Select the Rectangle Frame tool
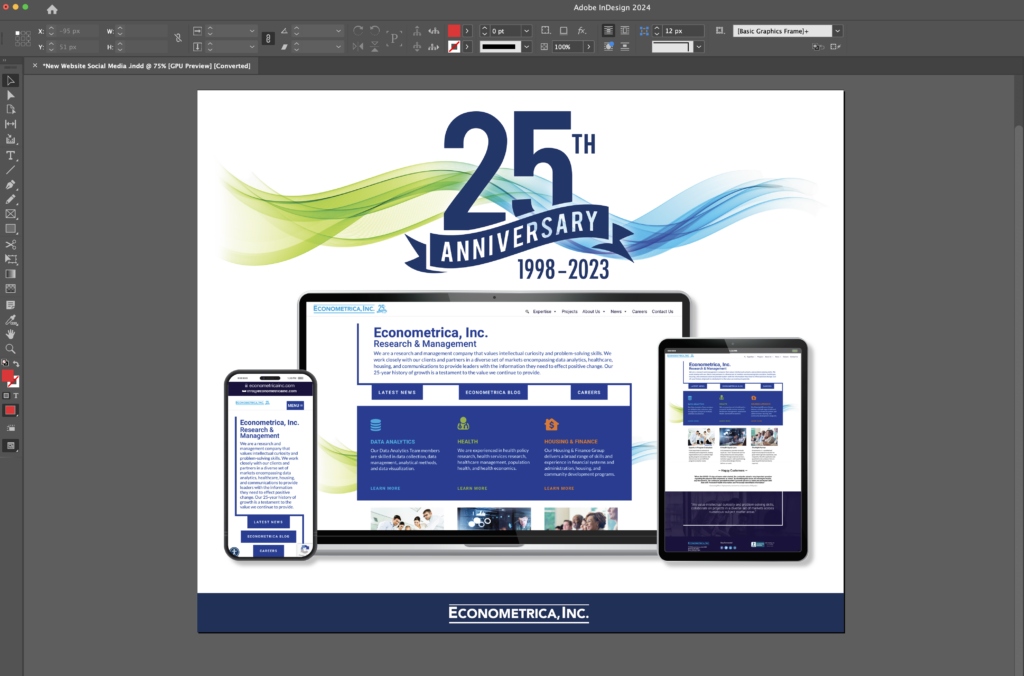Image resolution: width=1024 pixels, height=676 pixels. (x=10, y=214)
